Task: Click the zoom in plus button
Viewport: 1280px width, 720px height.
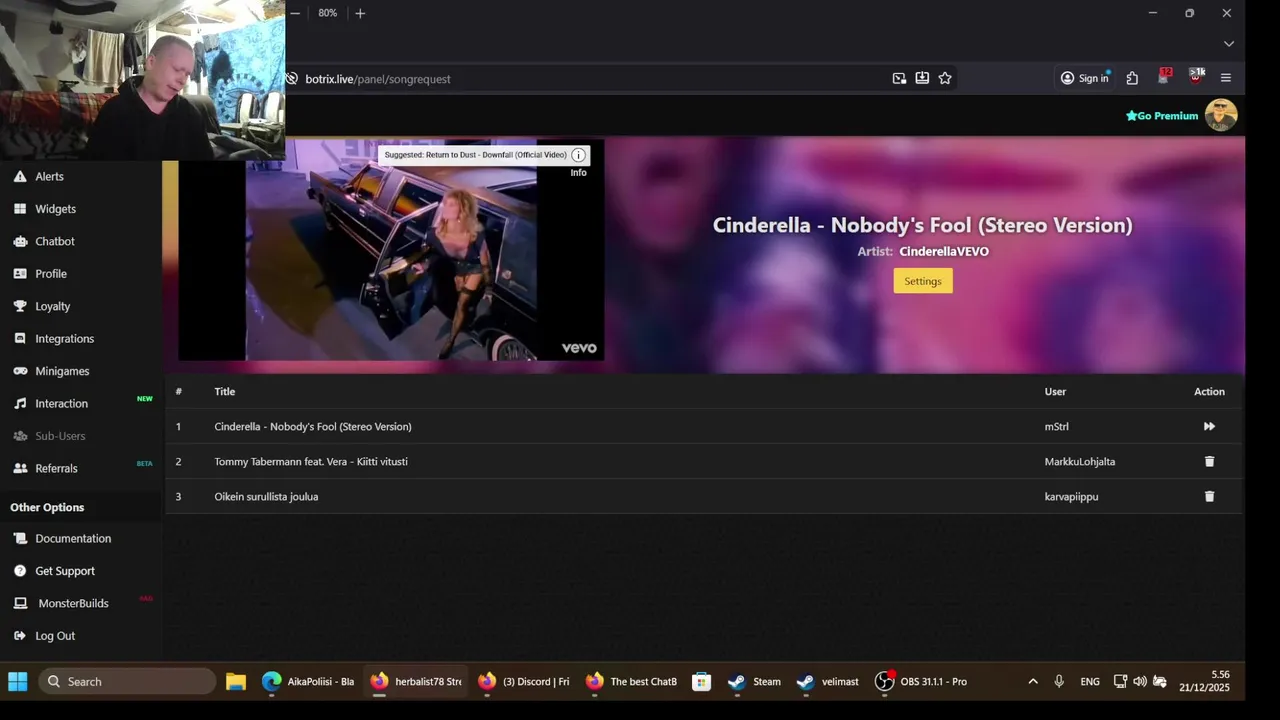Action: [x=360, y=13]
